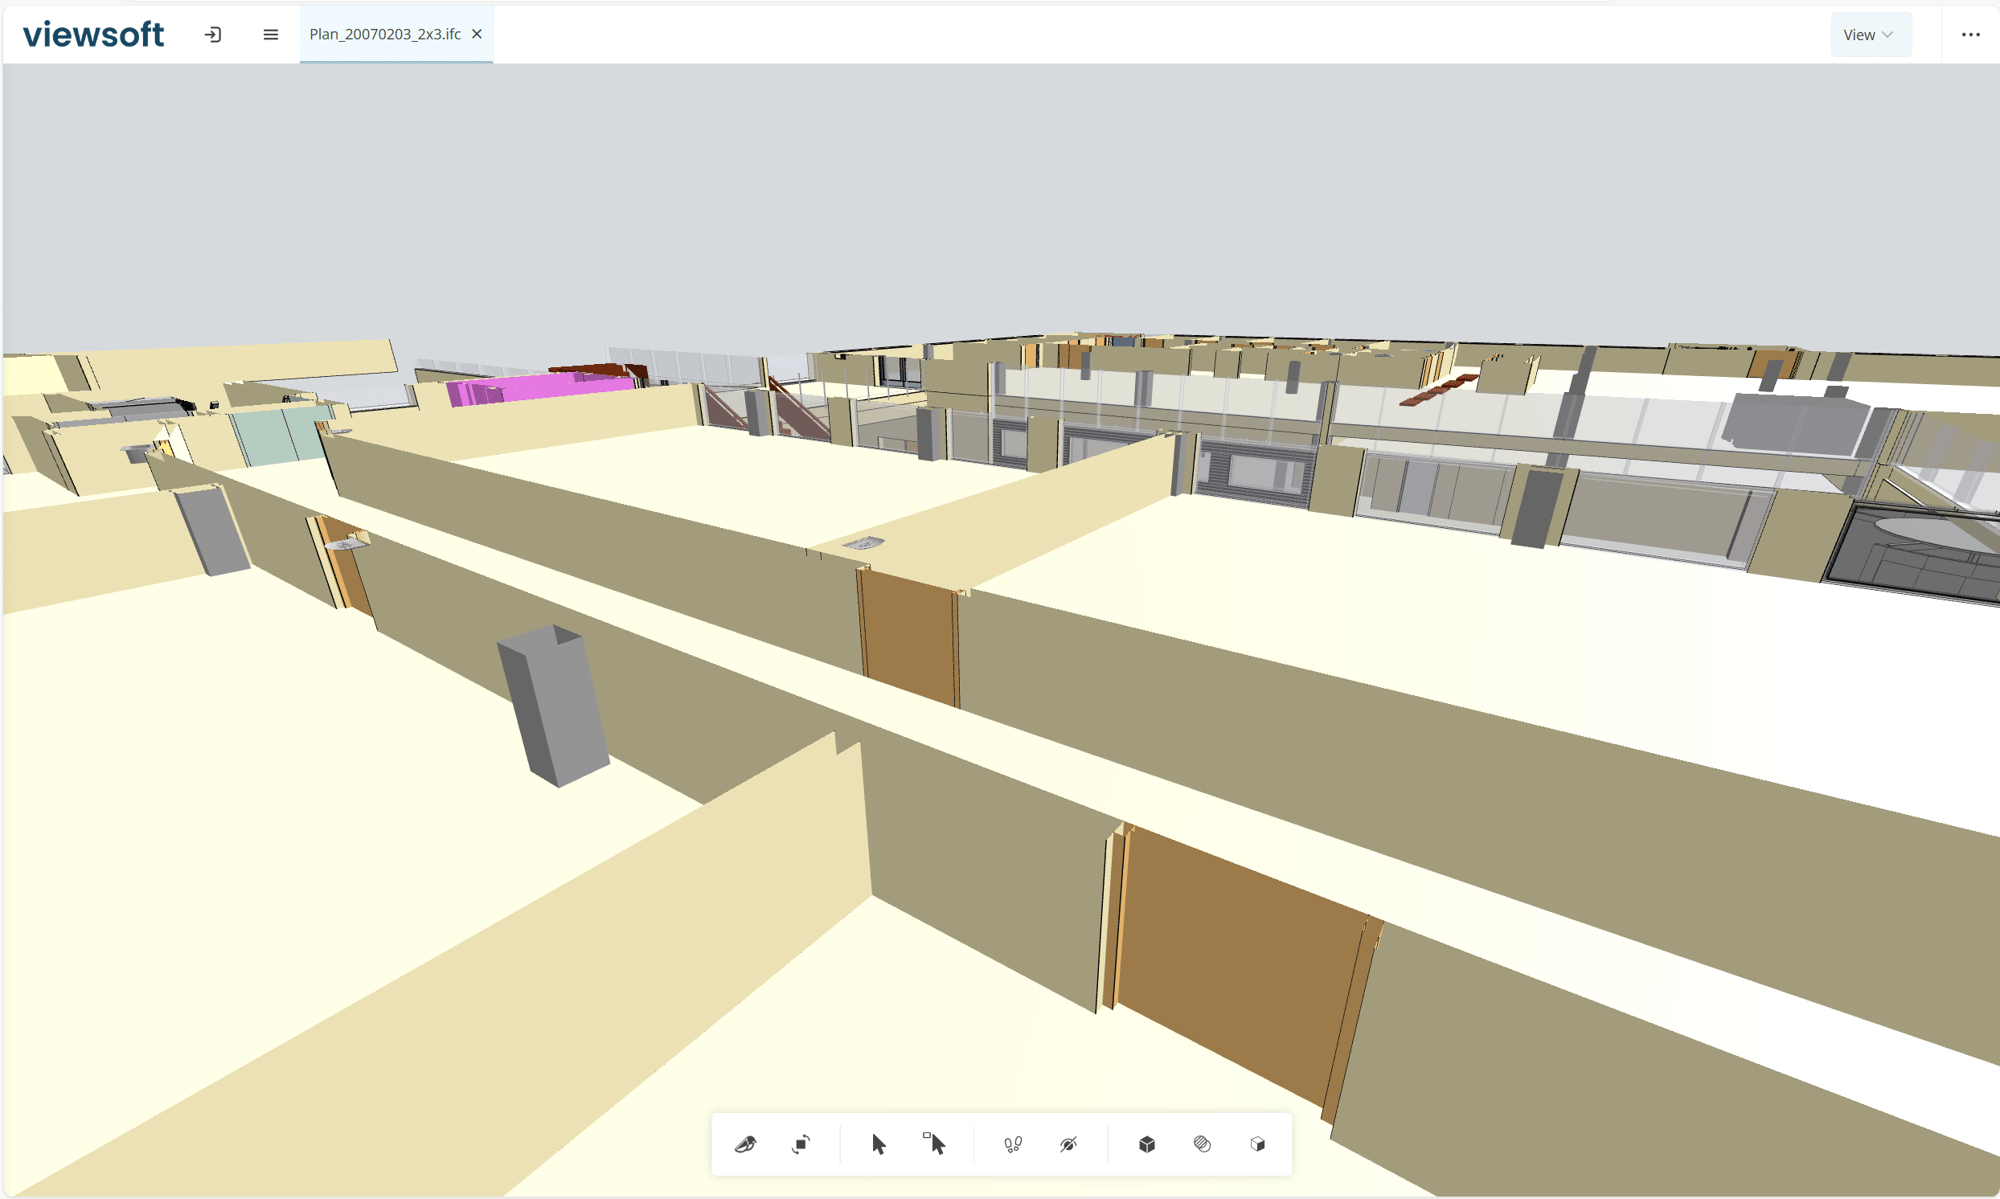Switch to Plan_20070203_2x3.ifc tab
Screen dimensions: 2000x1199
[x=385, y=34]
